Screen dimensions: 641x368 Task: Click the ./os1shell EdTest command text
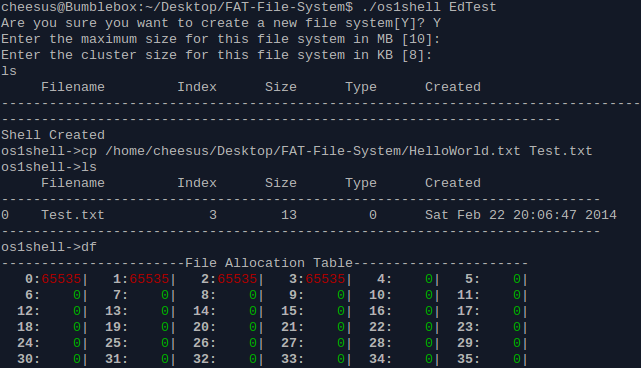[x=429, y=7]
